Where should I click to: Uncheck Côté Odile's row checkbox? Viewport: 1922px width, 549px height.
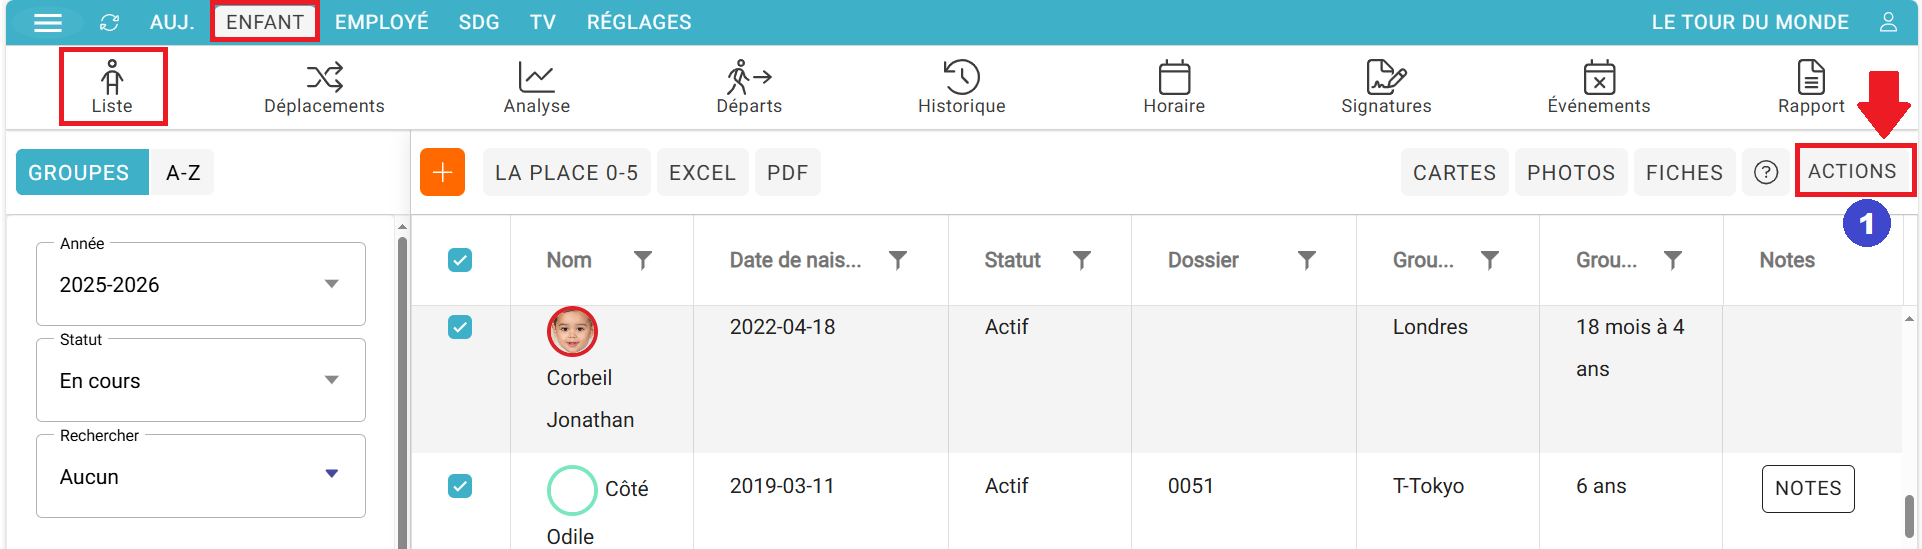click(x=460, y=486)
